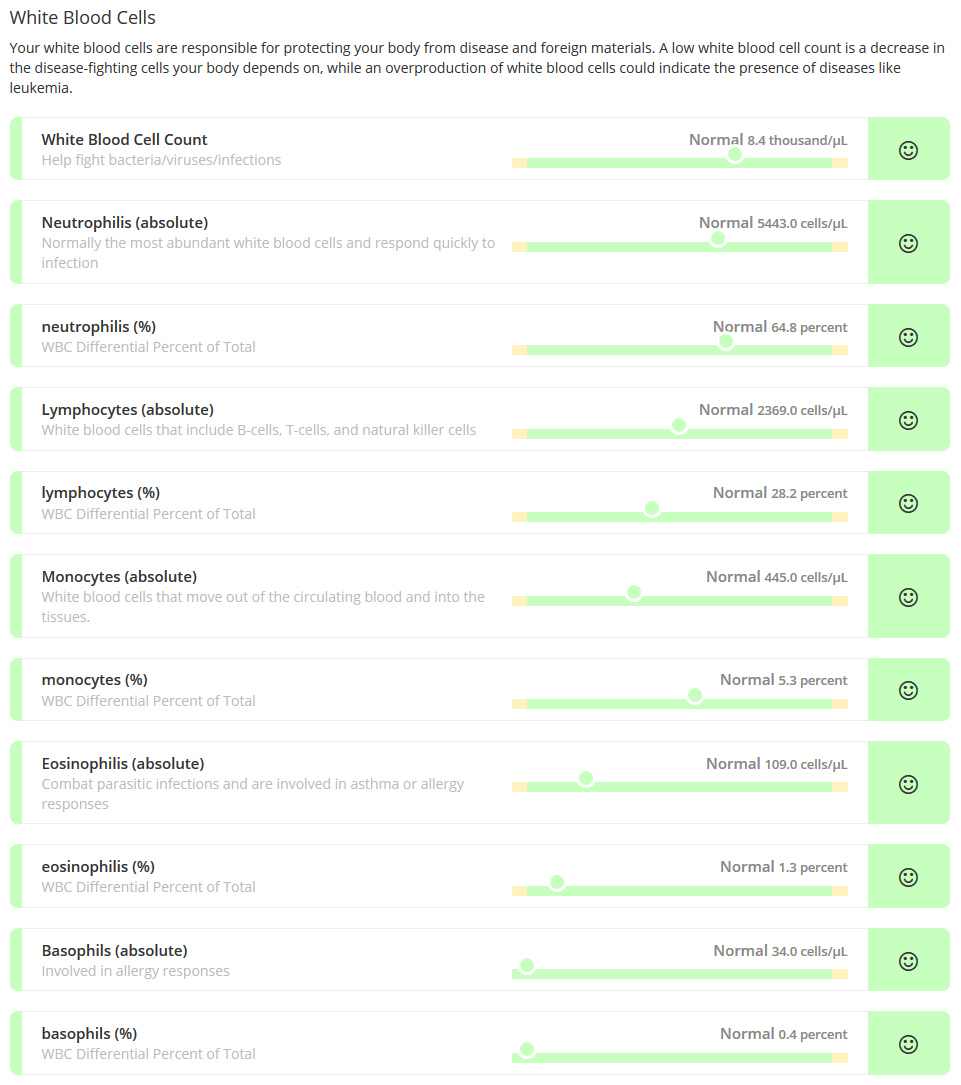
Task: Click the Lymphocytes (absolute) heading
Action: point(128,410)
